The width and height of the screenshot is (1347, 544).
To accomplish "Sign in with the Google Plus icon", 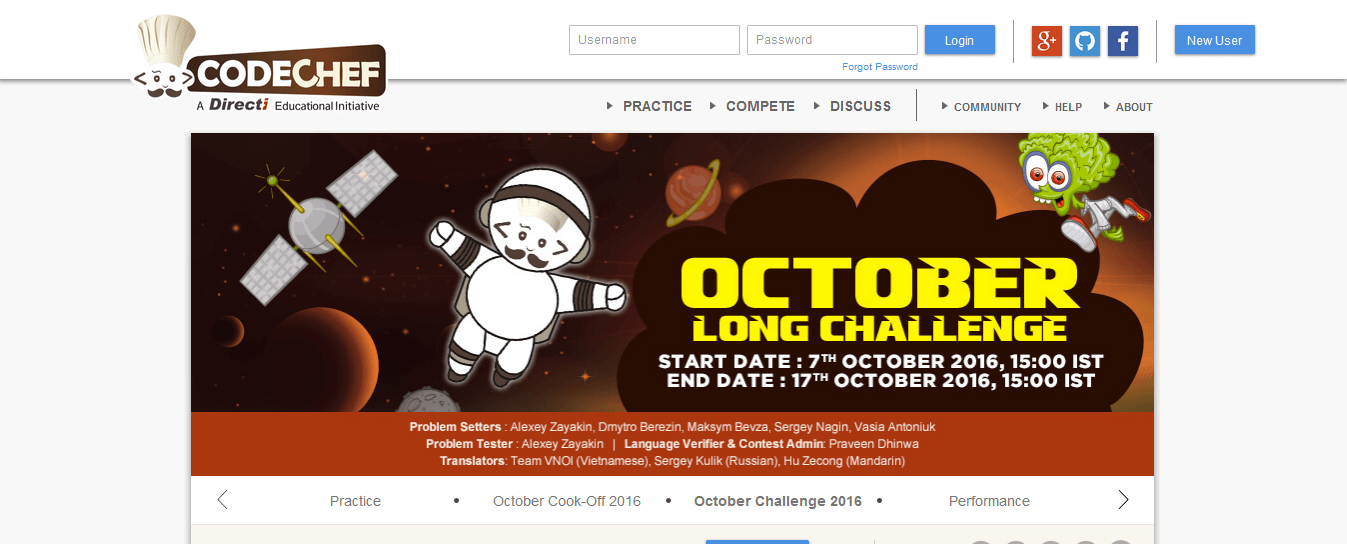I will (1047, 41).
